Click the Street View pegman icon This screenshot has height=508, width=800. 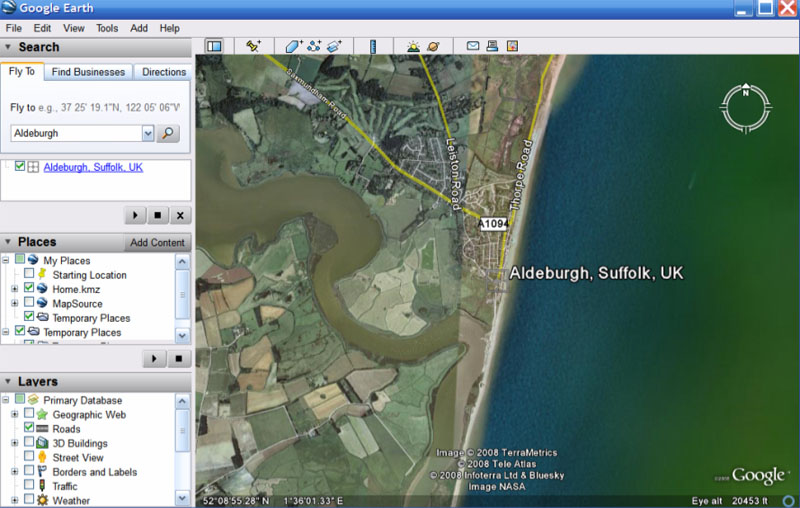(x=42, y=457)
